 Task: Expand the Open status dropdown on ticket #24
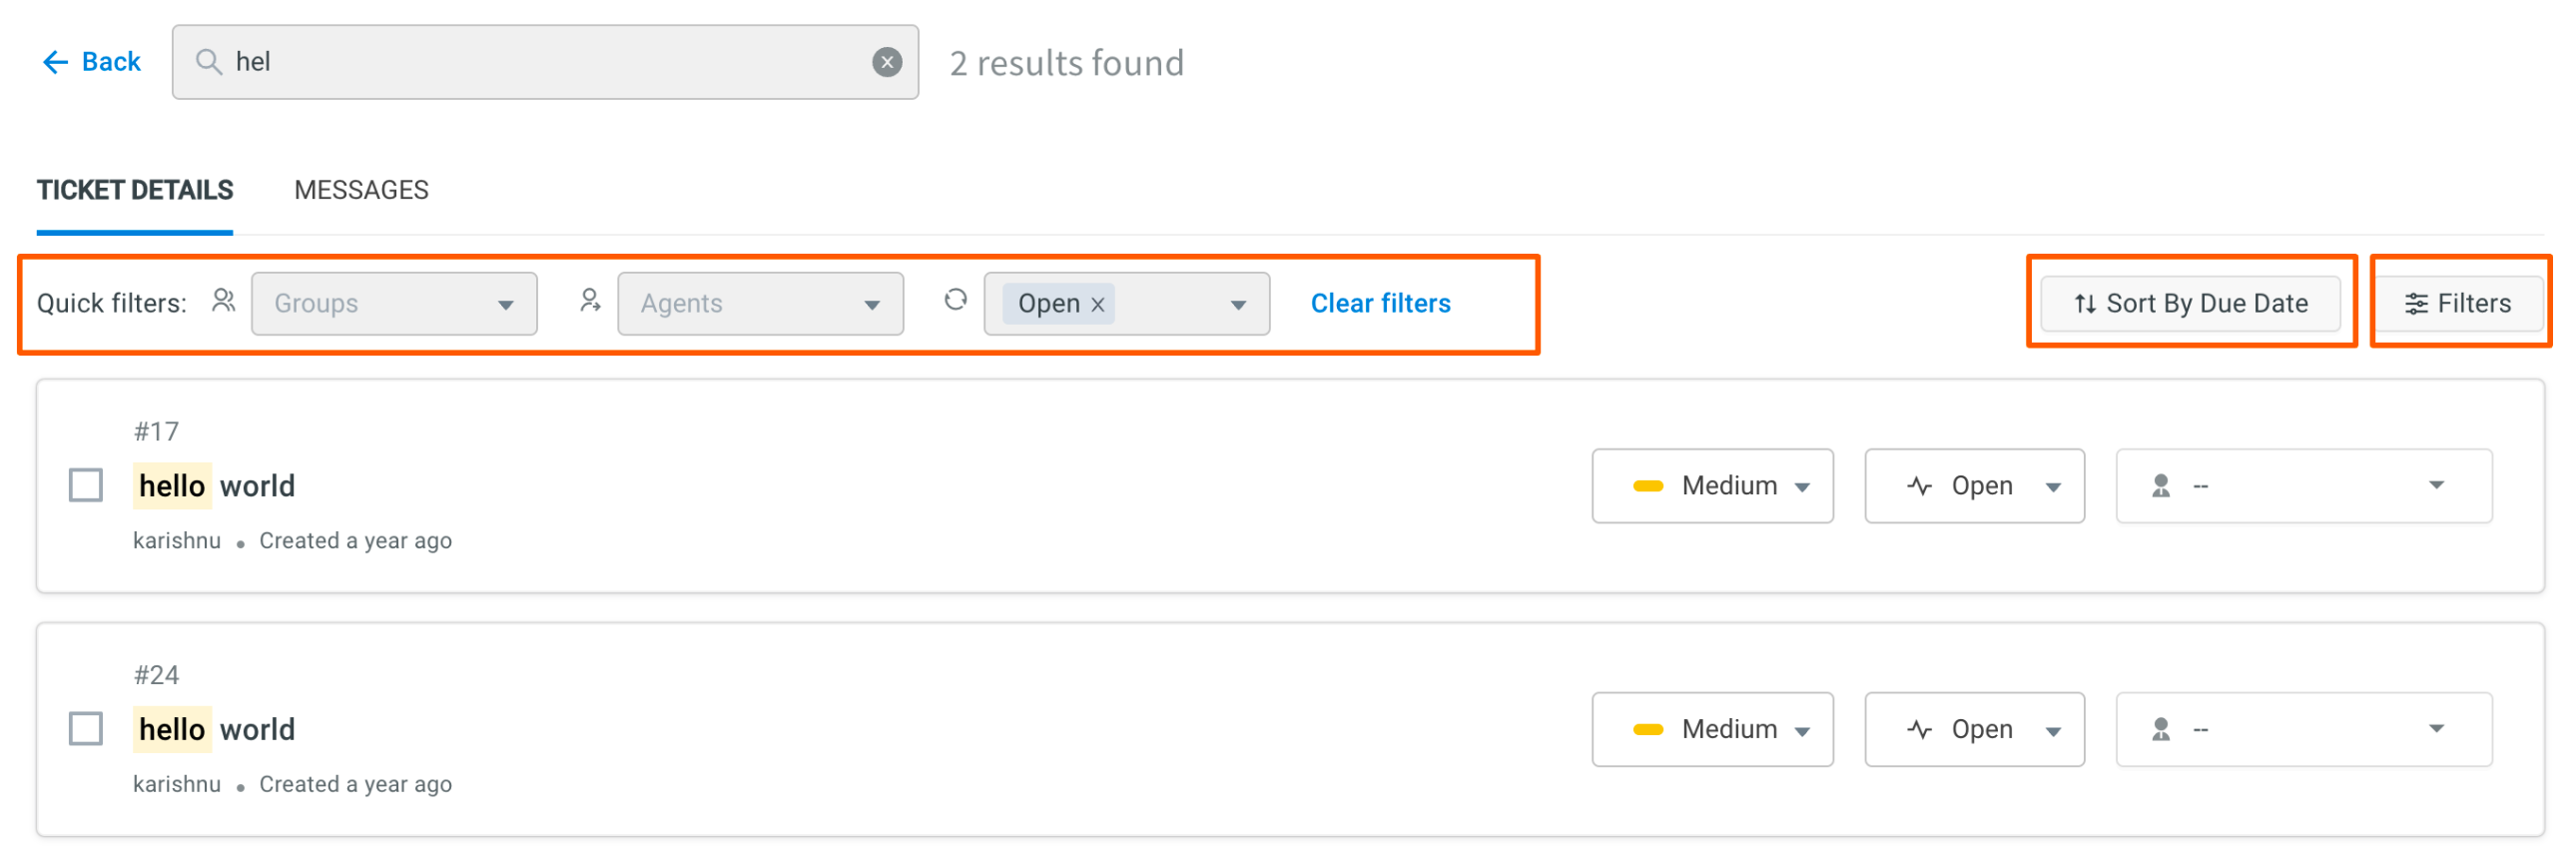[x=1974, y=730]
